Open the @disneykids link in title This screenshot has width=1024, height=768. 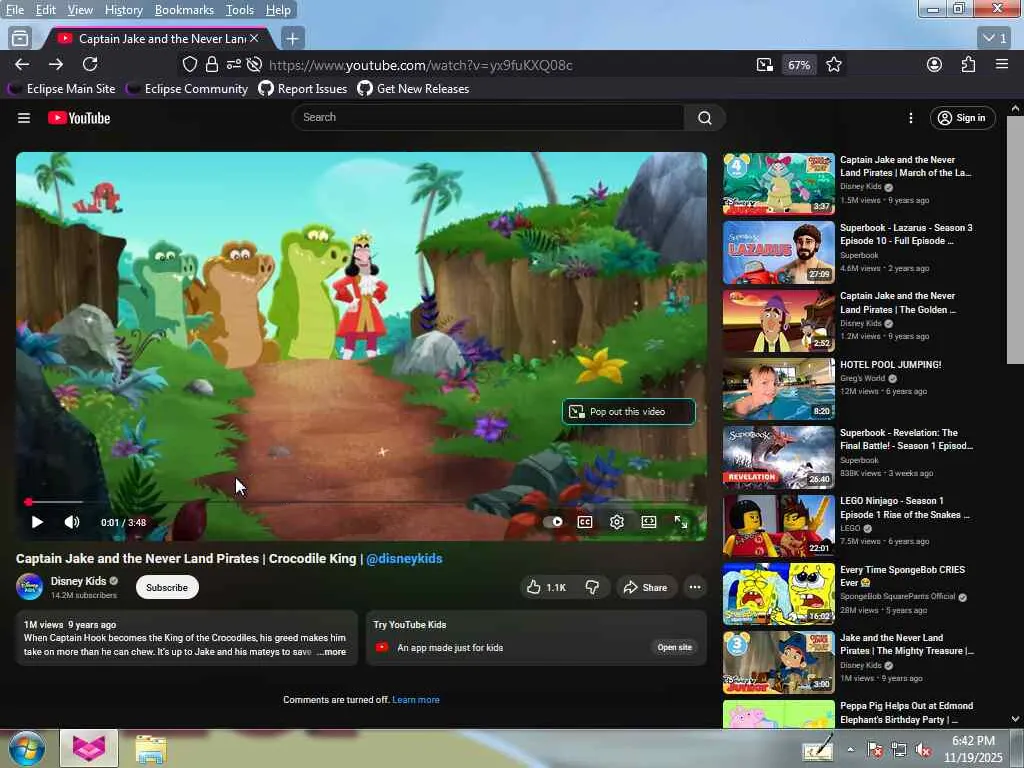[404, 558]
